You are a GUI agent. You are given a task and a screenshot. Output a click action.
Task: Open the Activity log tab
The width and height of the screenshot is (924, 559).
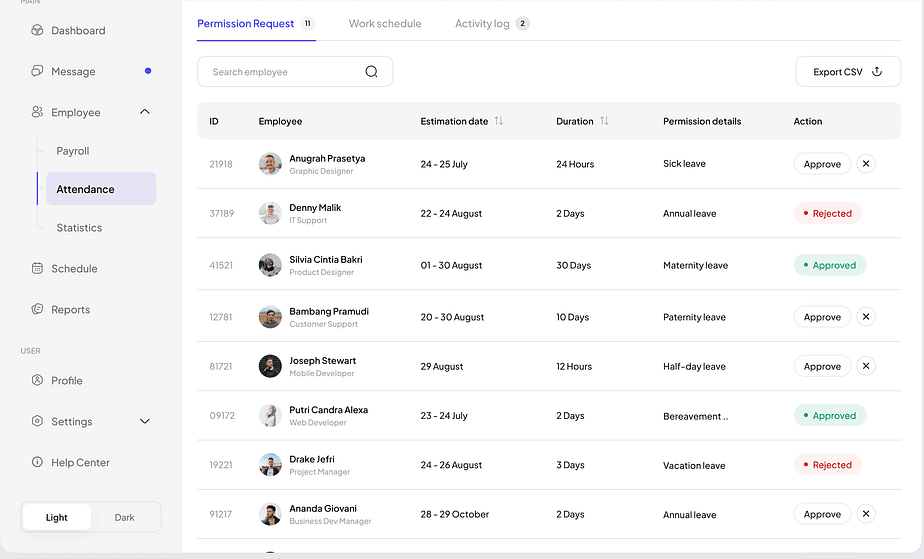tap(482, 24)
